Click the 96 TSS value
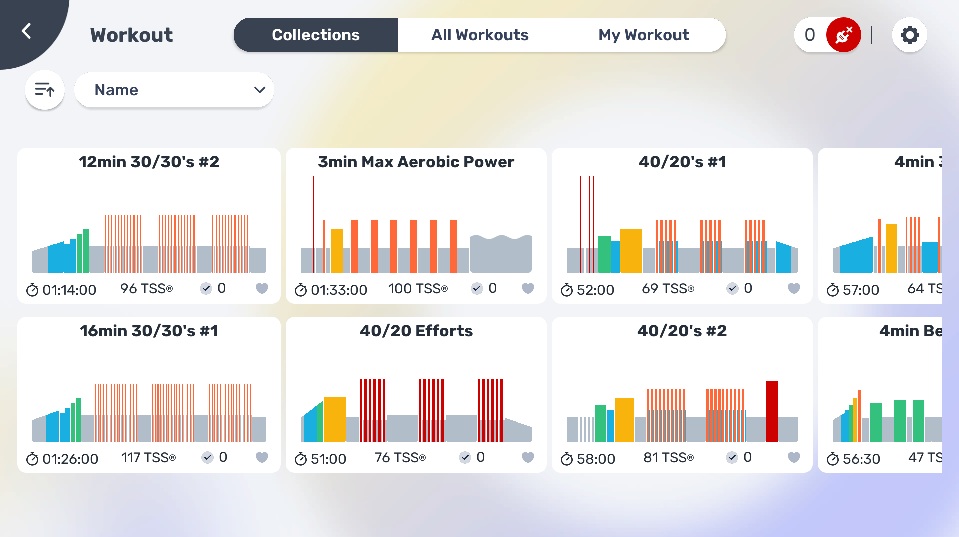The image size is (959, 537). pos(146,288)
